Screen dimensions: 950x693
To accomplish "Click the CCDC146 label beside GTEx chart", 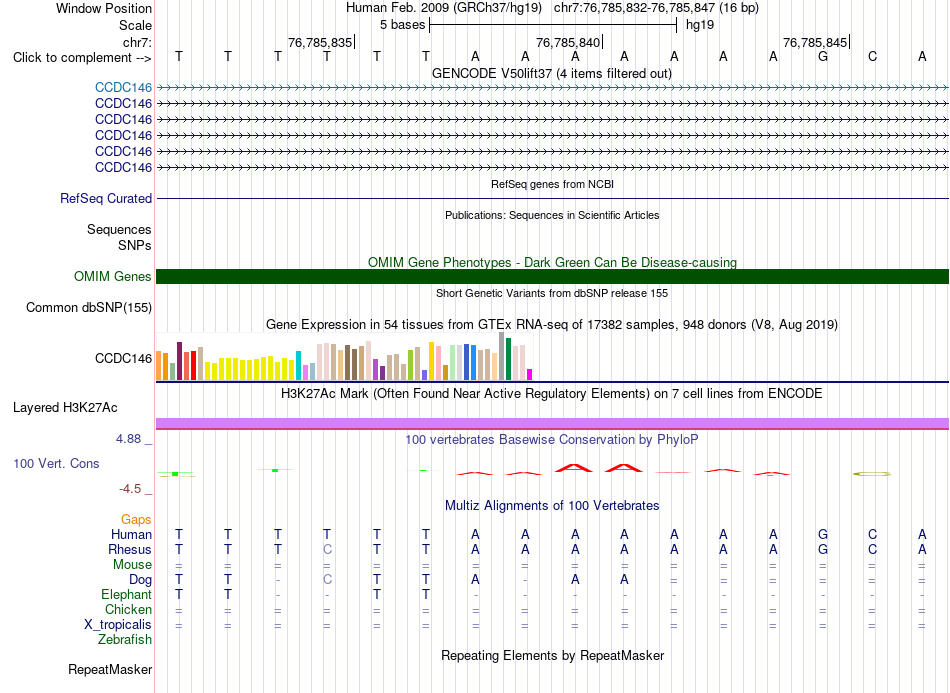I will click(x=123, y=358).
